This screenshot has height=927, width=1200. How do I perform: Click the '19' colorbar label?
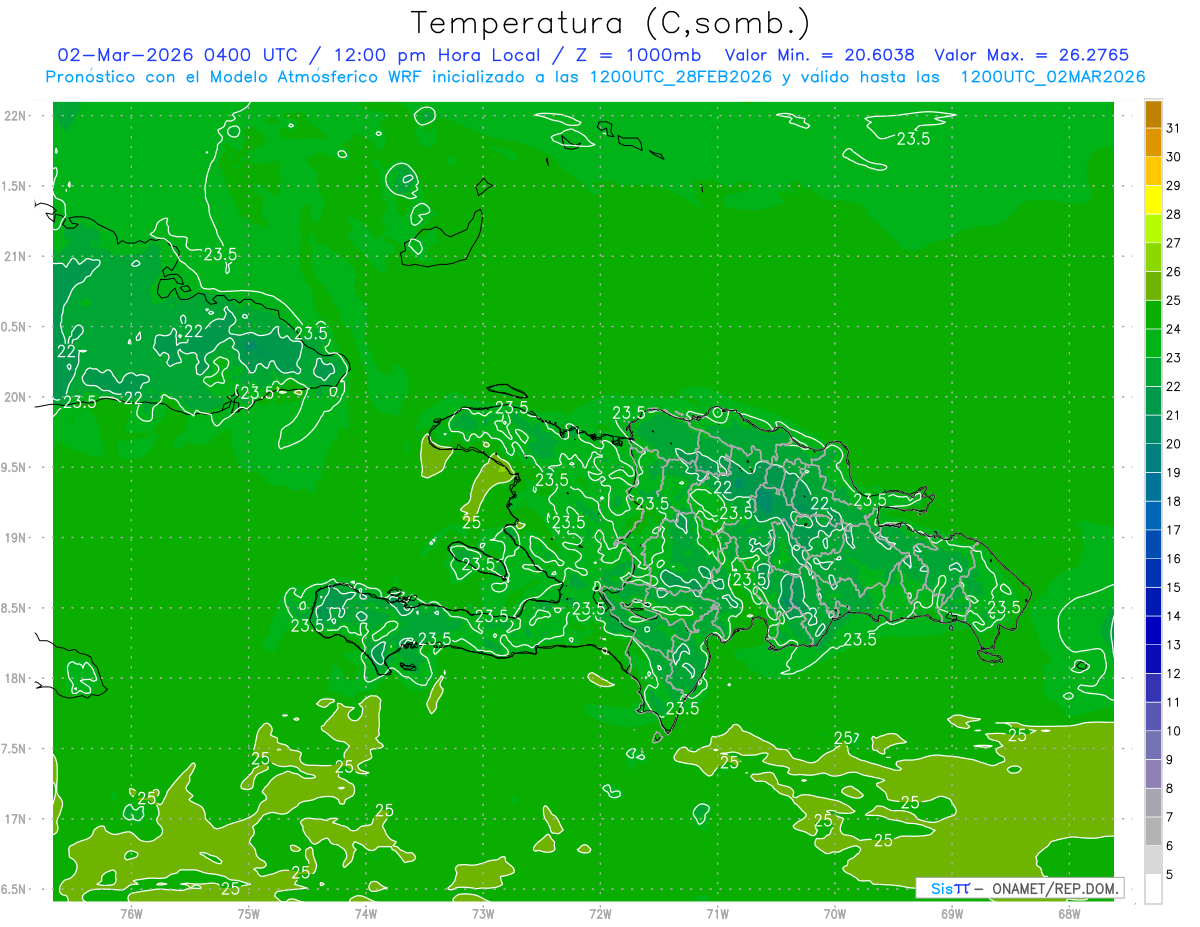(x=1174, y=472)
